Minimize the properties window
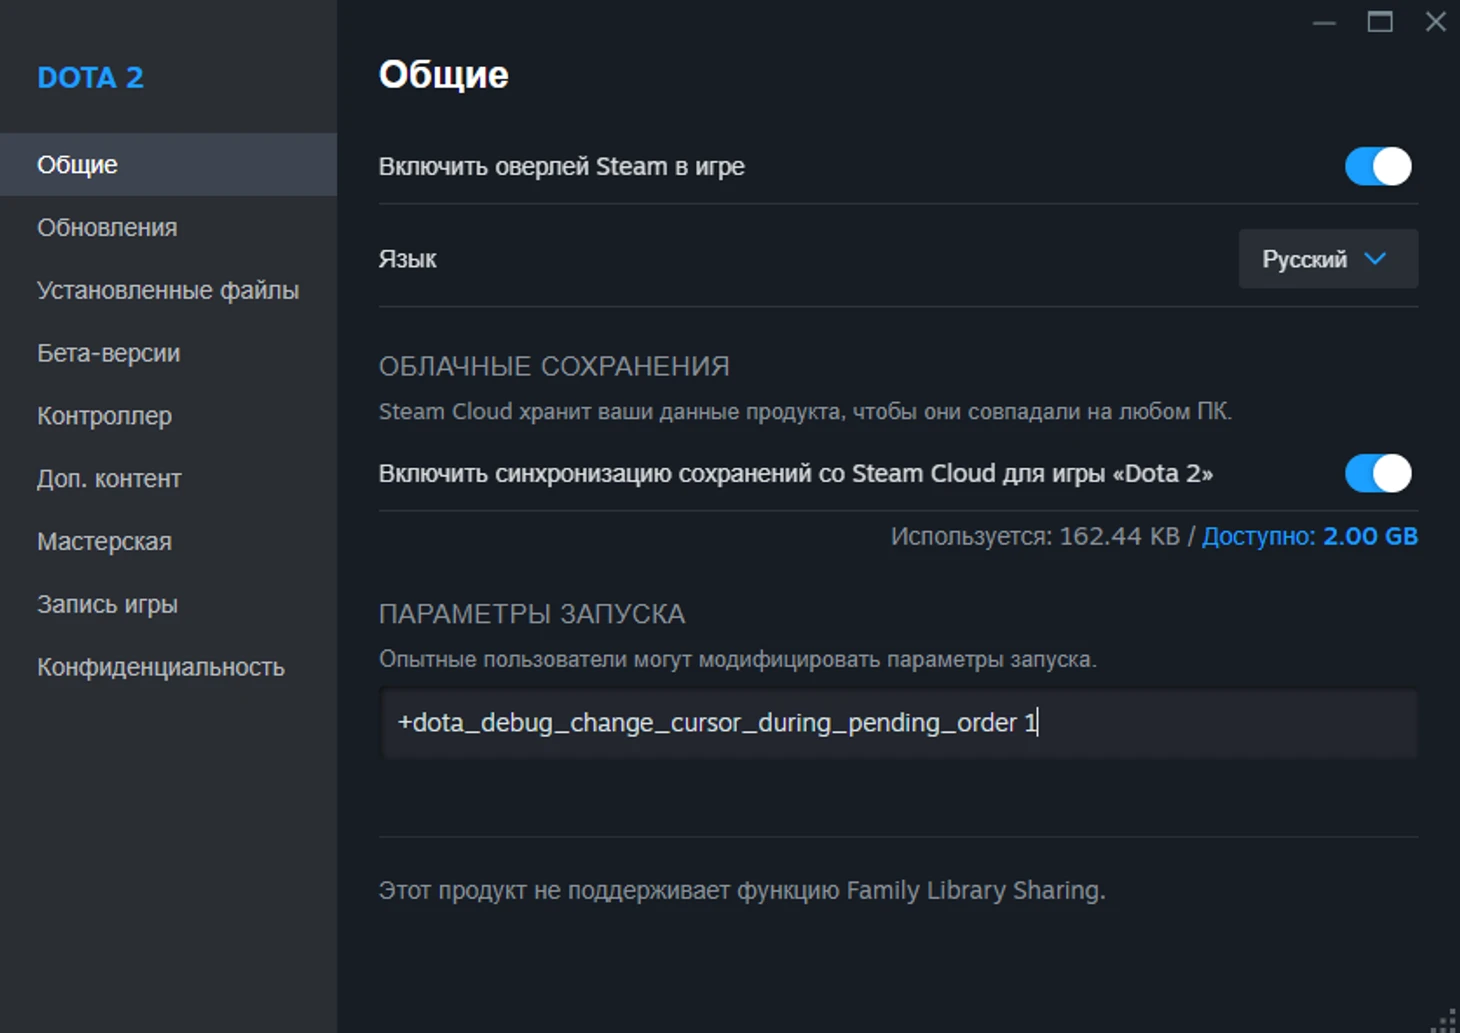 (1324, 22)
